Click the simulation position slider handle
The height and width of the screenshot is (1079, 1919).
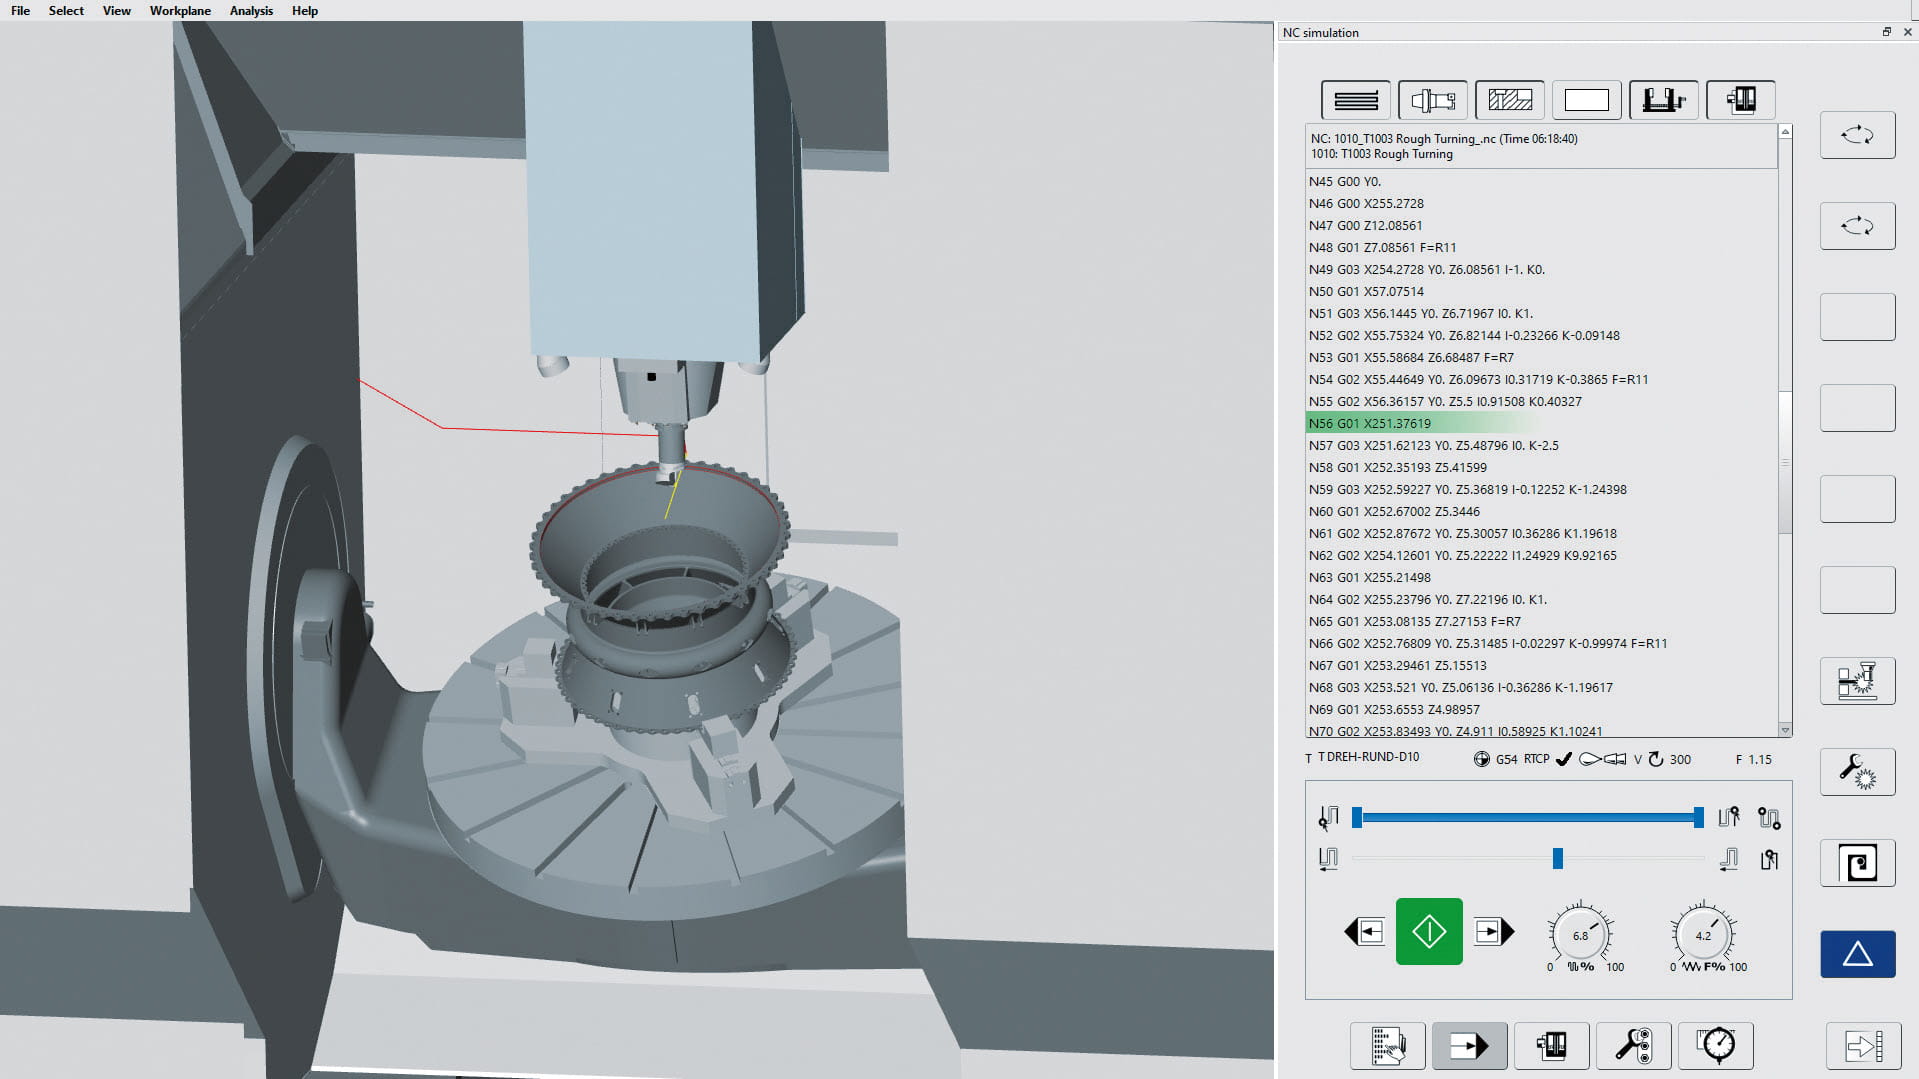pyautogui.click(x=1557, y=858)
